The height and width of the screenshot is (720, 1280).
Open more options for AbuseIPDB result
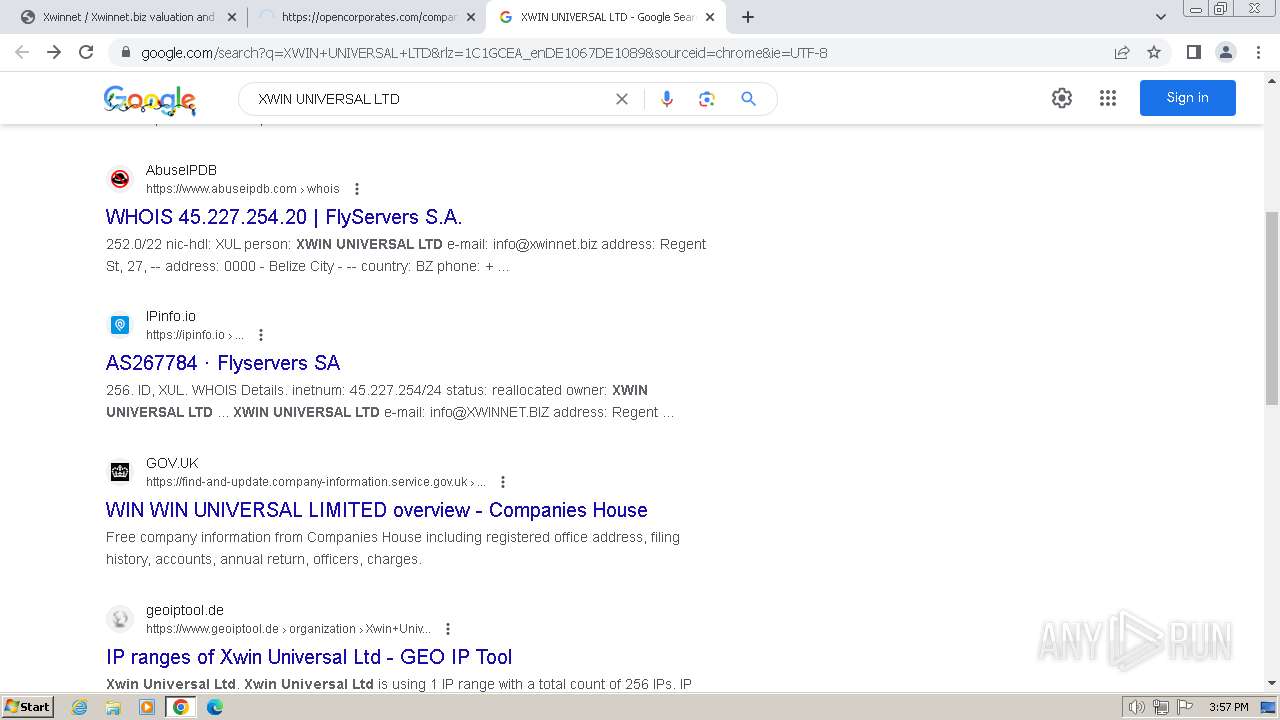pyautogui.click(x=357, y=189)
